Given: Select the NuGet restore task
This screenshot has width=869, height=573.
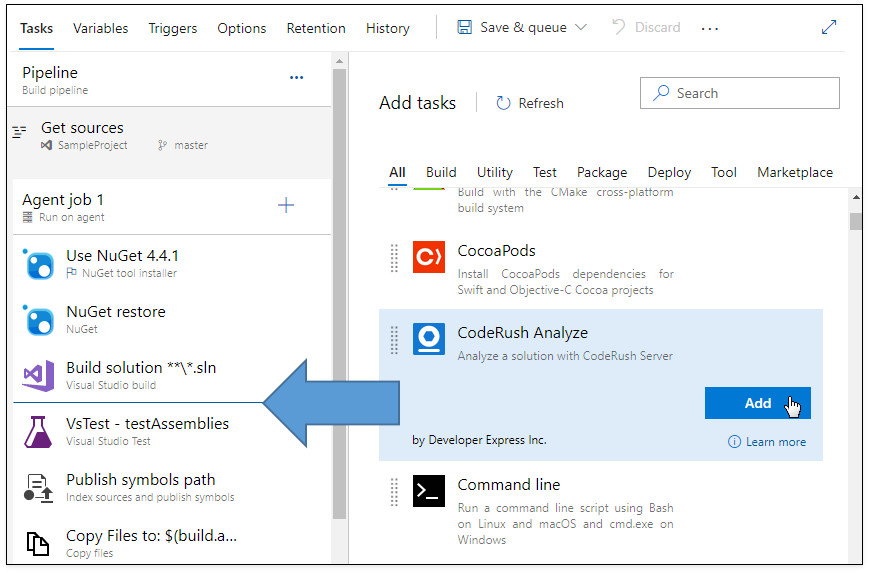Looking at the screenshot, I should [x=171, y=319].
